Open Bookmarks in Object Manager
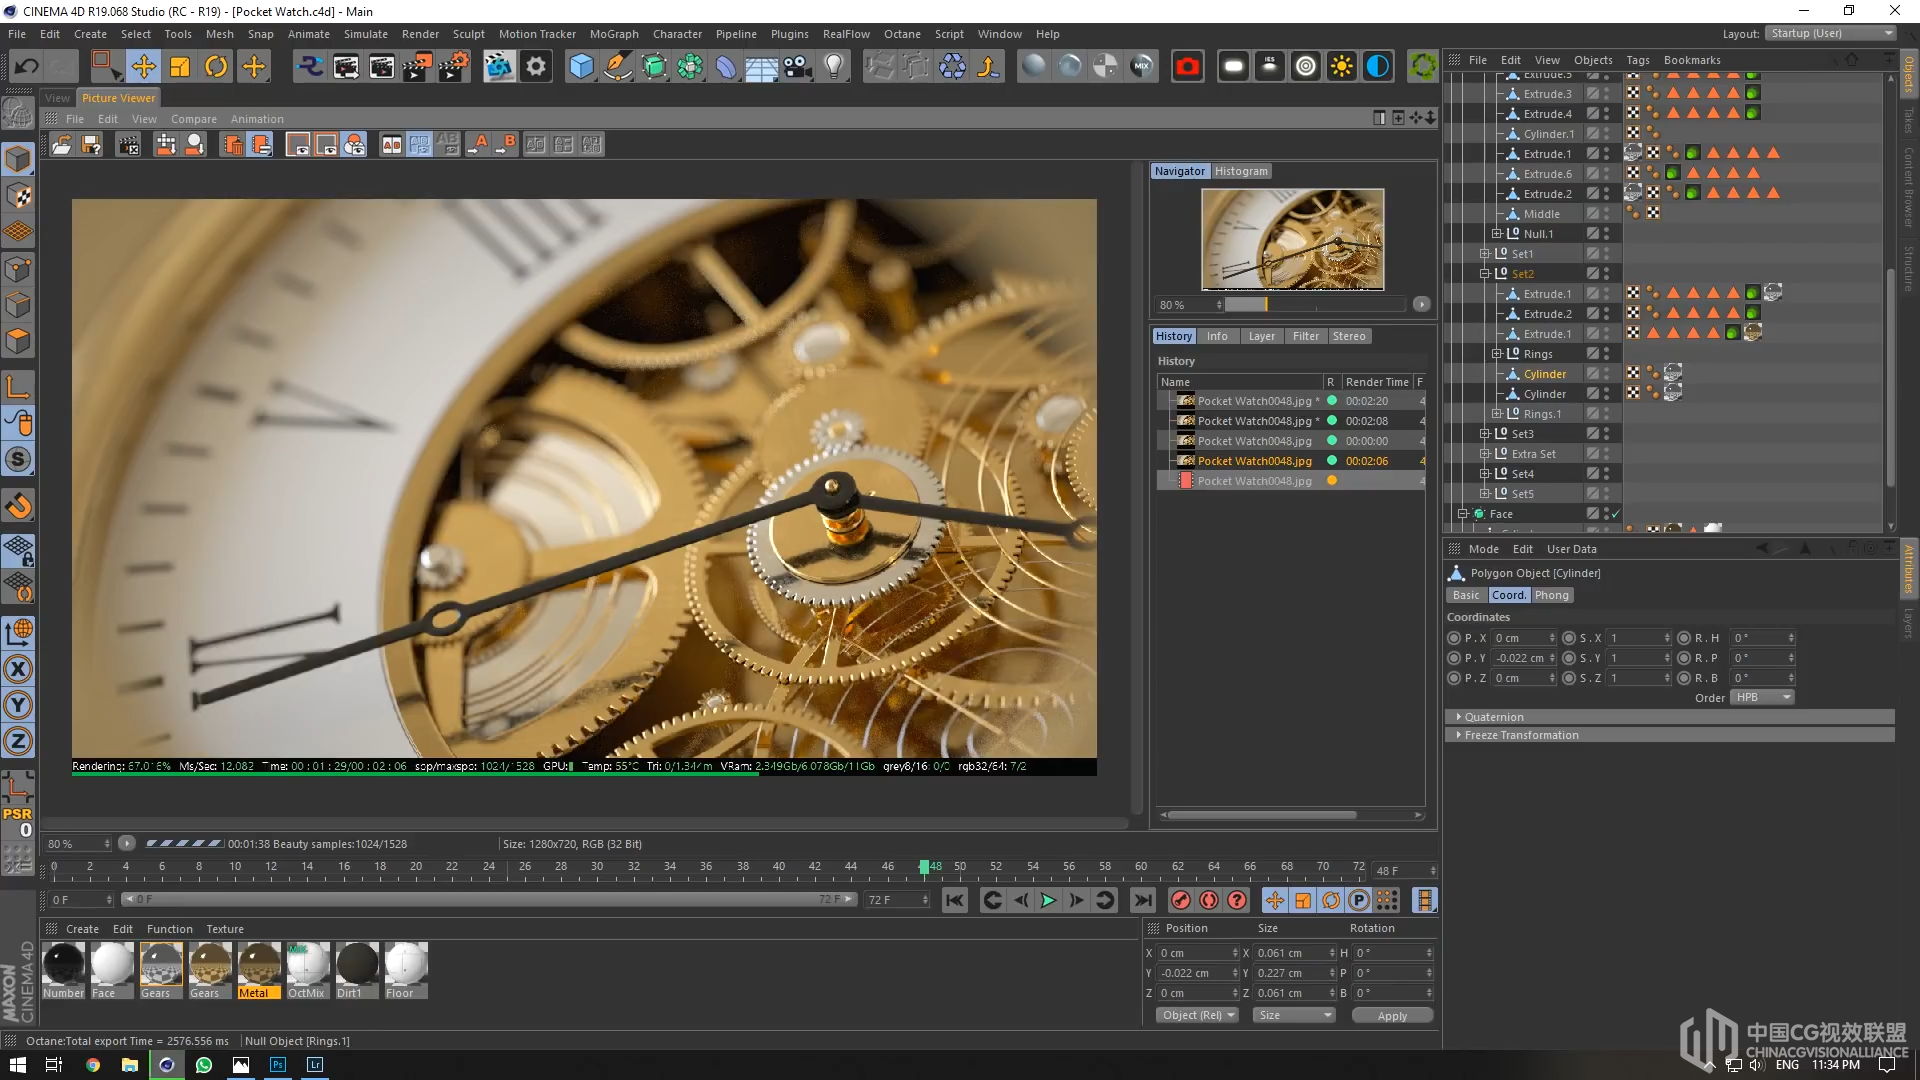 pos(1692,60)
